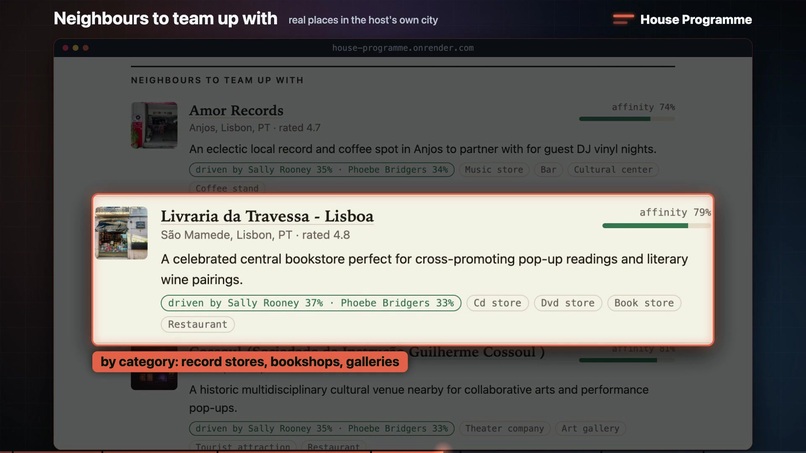
Task: Click the Bar tag under Amor Records
Action: 548,169
